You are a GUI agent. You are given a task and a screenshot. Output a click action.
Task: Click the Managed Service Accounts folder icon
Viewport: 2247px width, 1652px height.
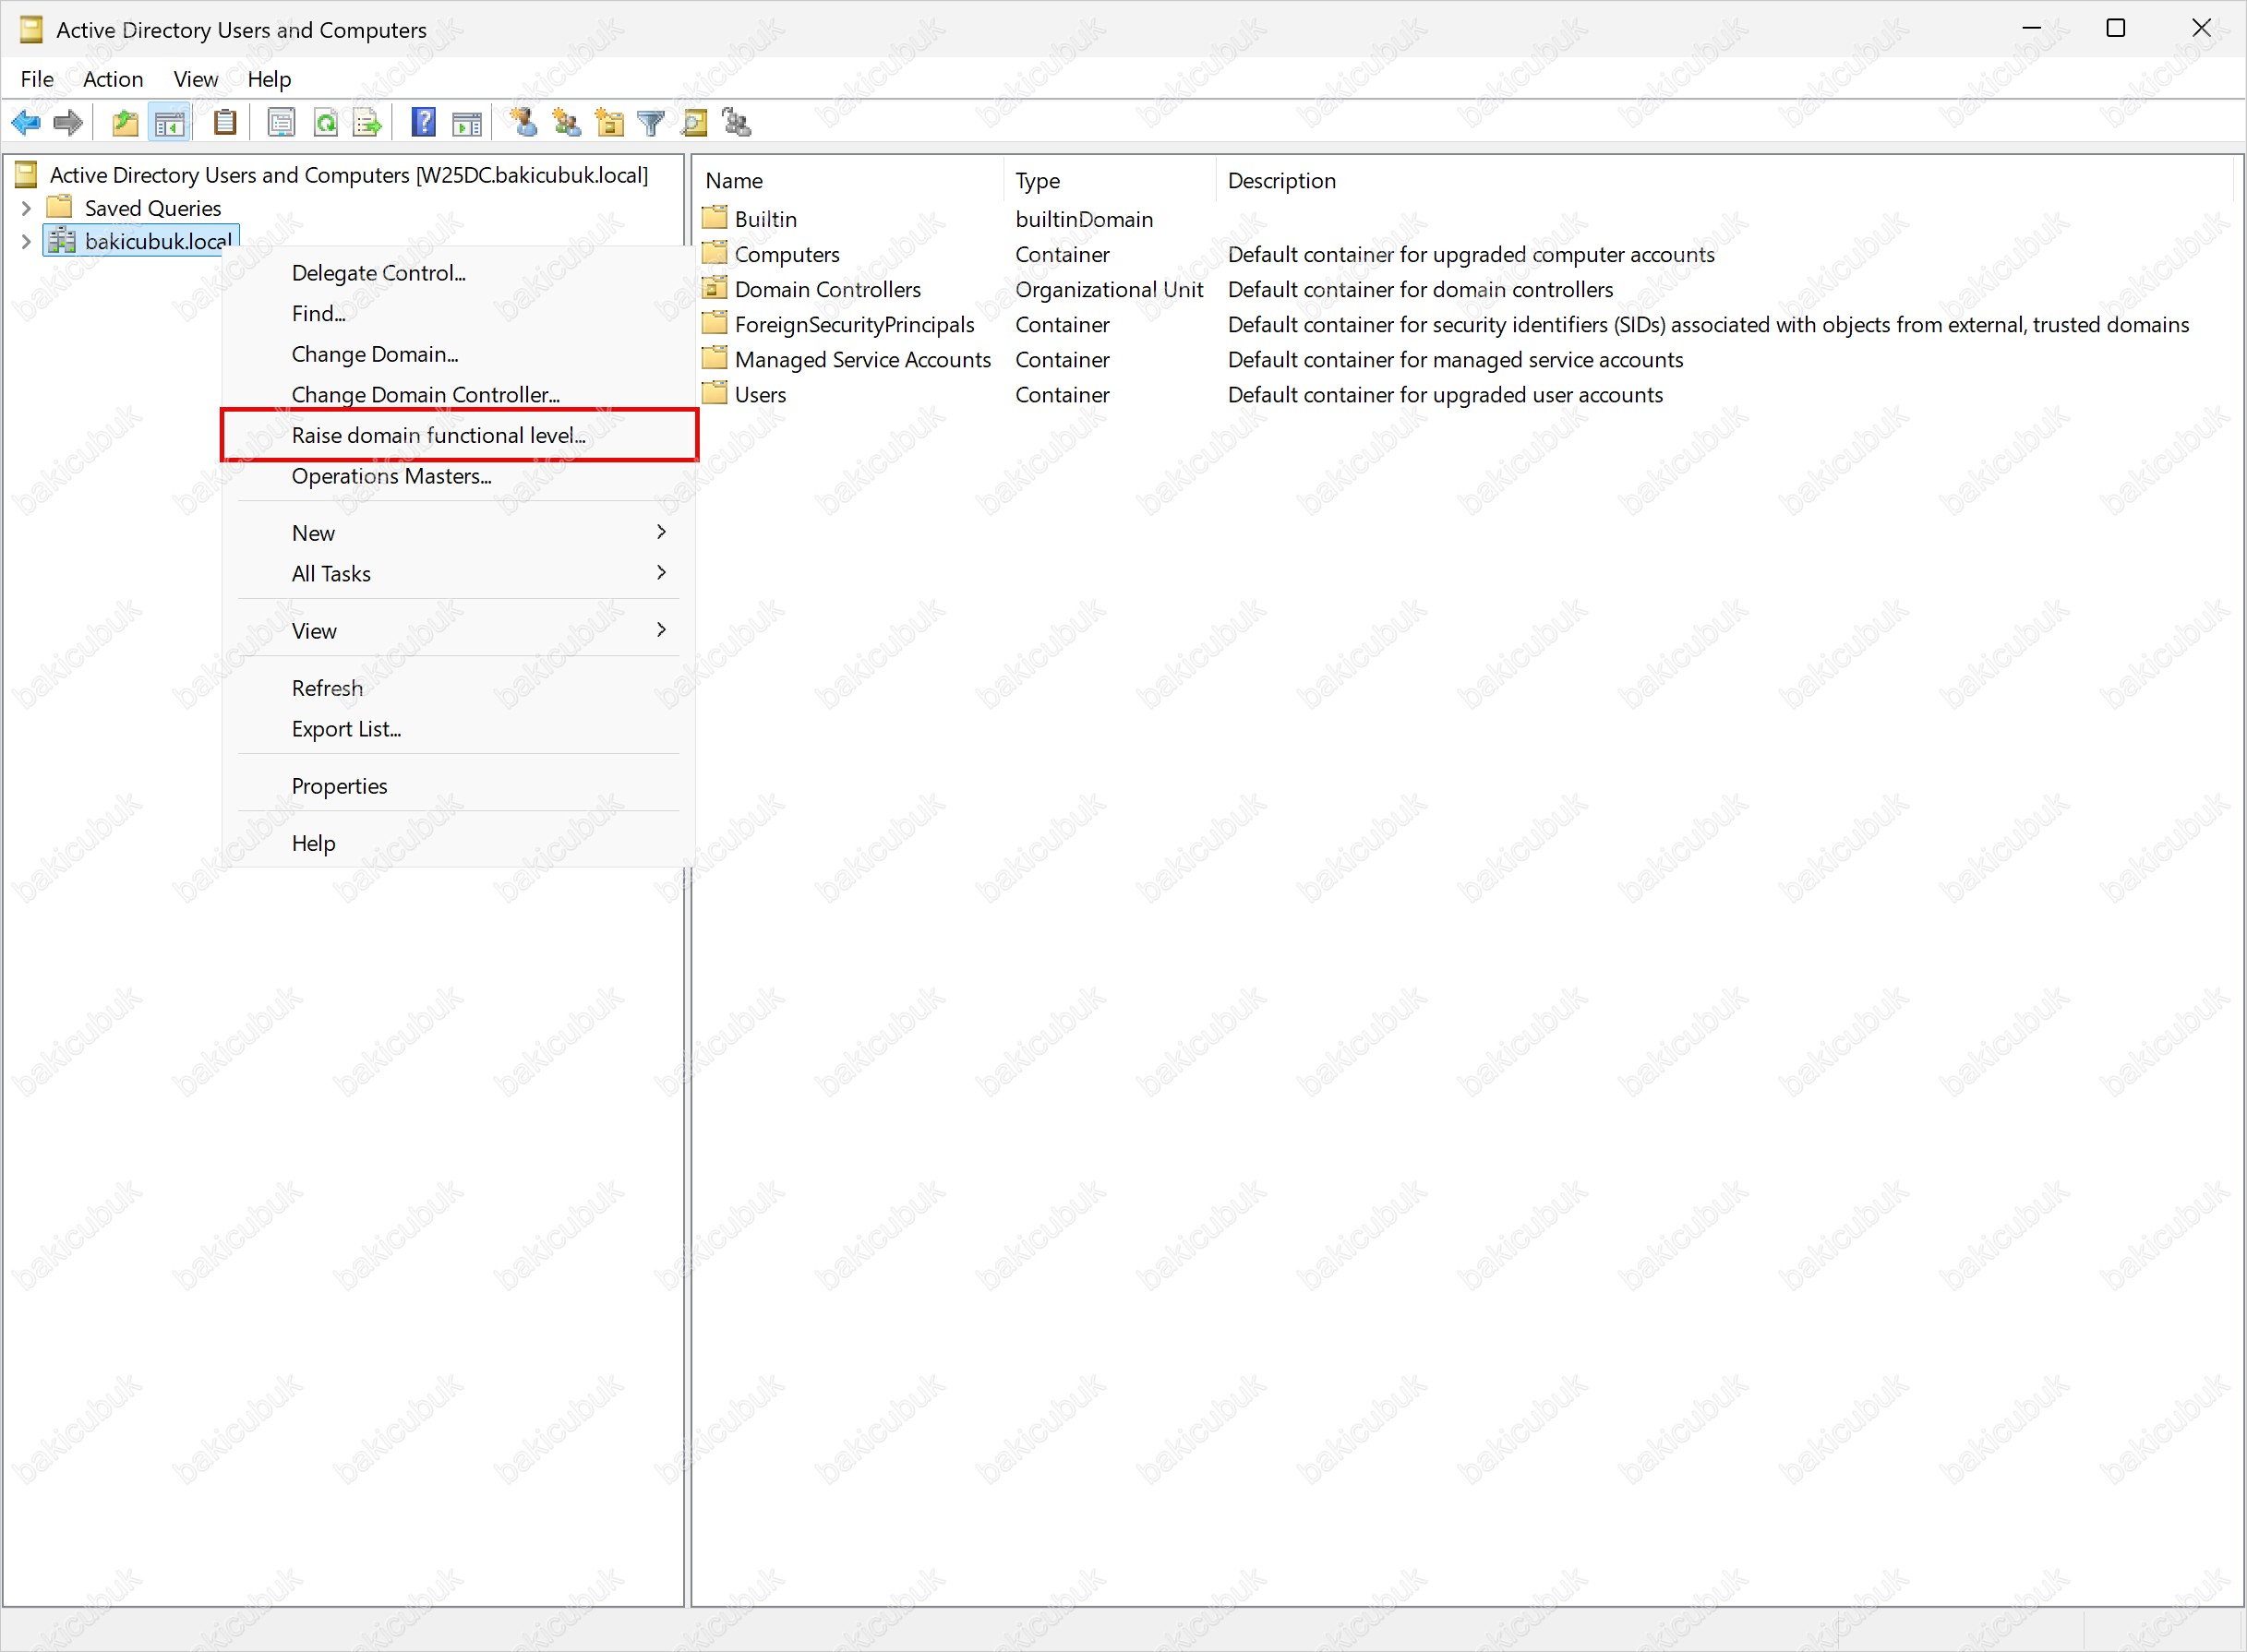tap(714, 358)
